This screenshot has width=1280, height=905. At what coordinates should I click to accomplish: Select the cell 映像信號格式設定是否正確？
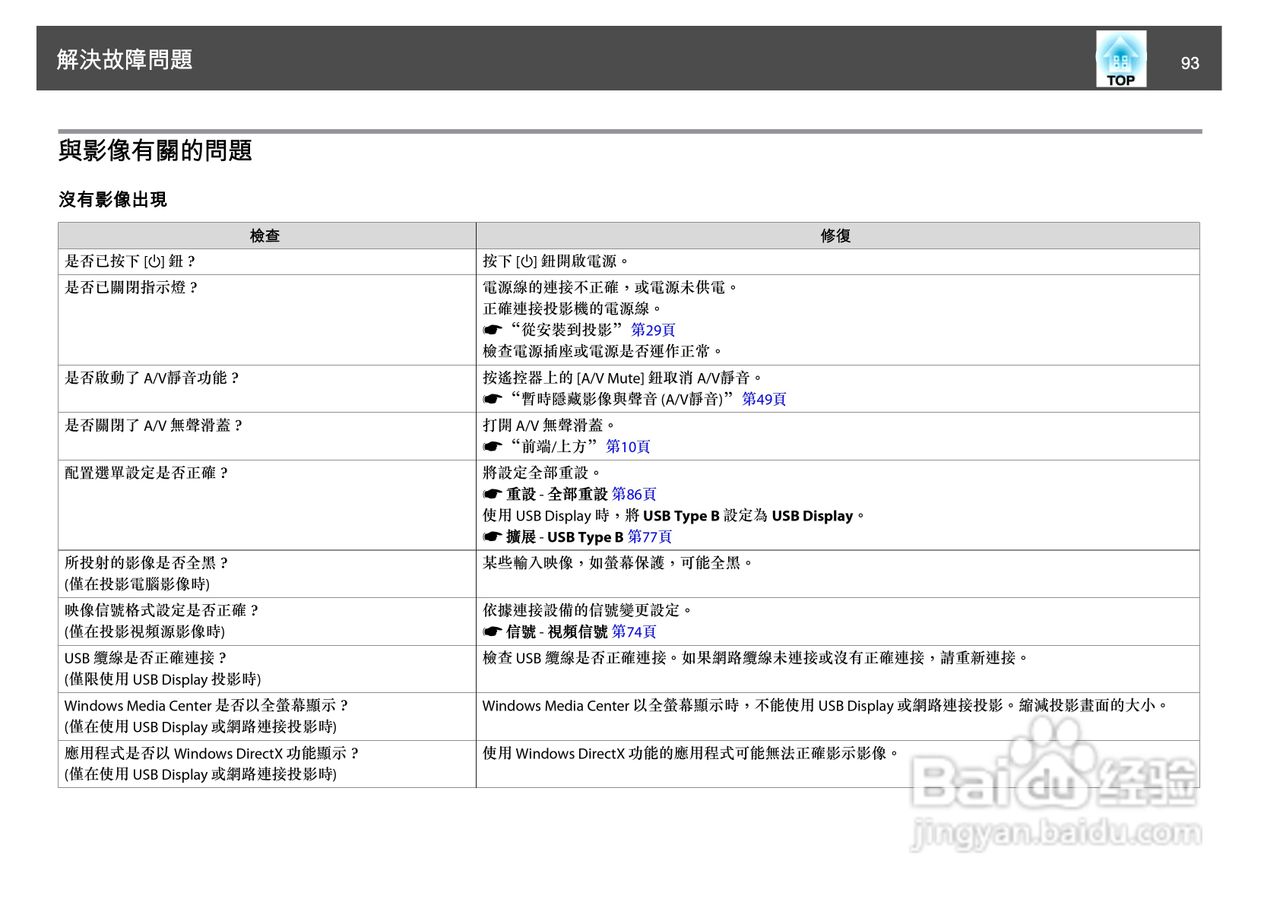[x=266, y=621]
